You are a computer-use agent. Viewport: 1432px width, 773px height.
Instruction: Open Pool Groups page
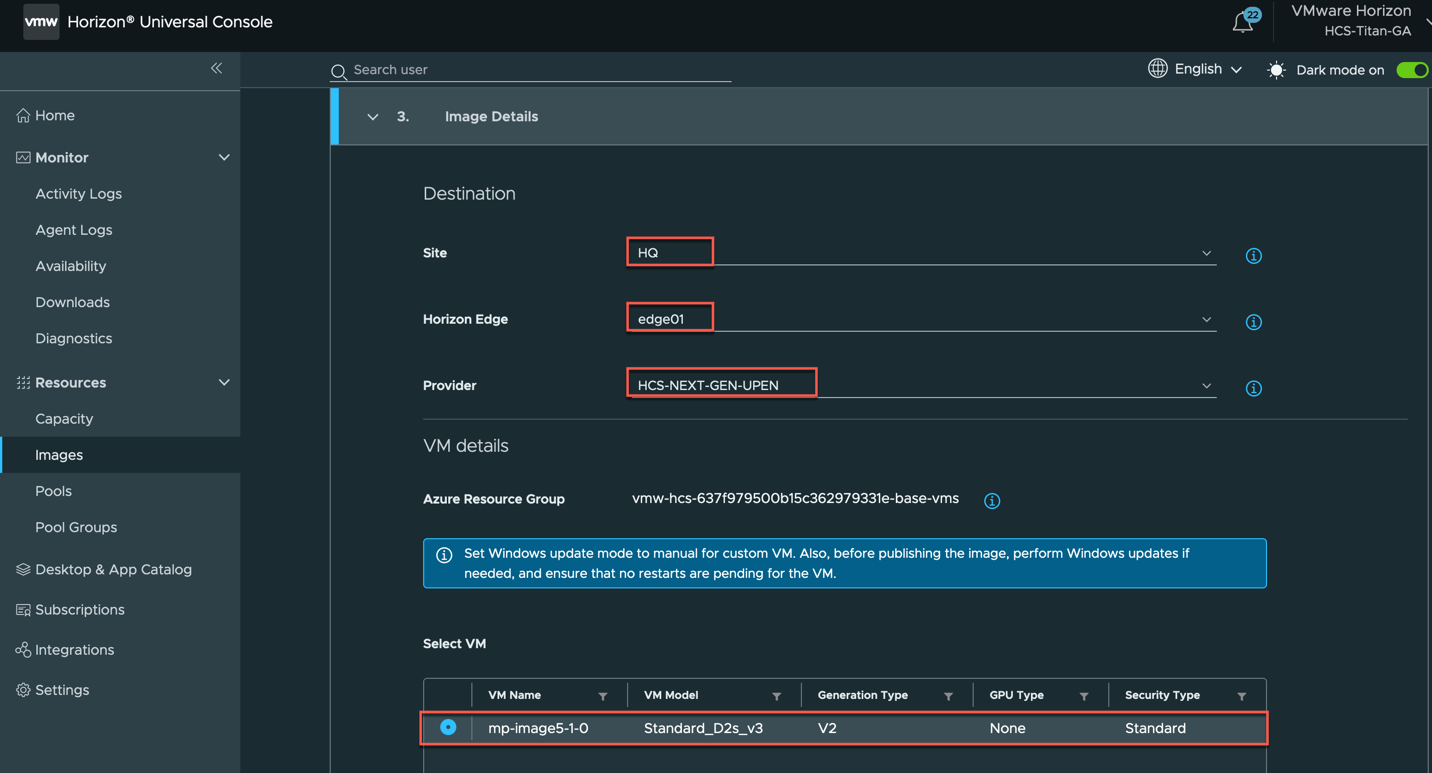tap(76, 527)
